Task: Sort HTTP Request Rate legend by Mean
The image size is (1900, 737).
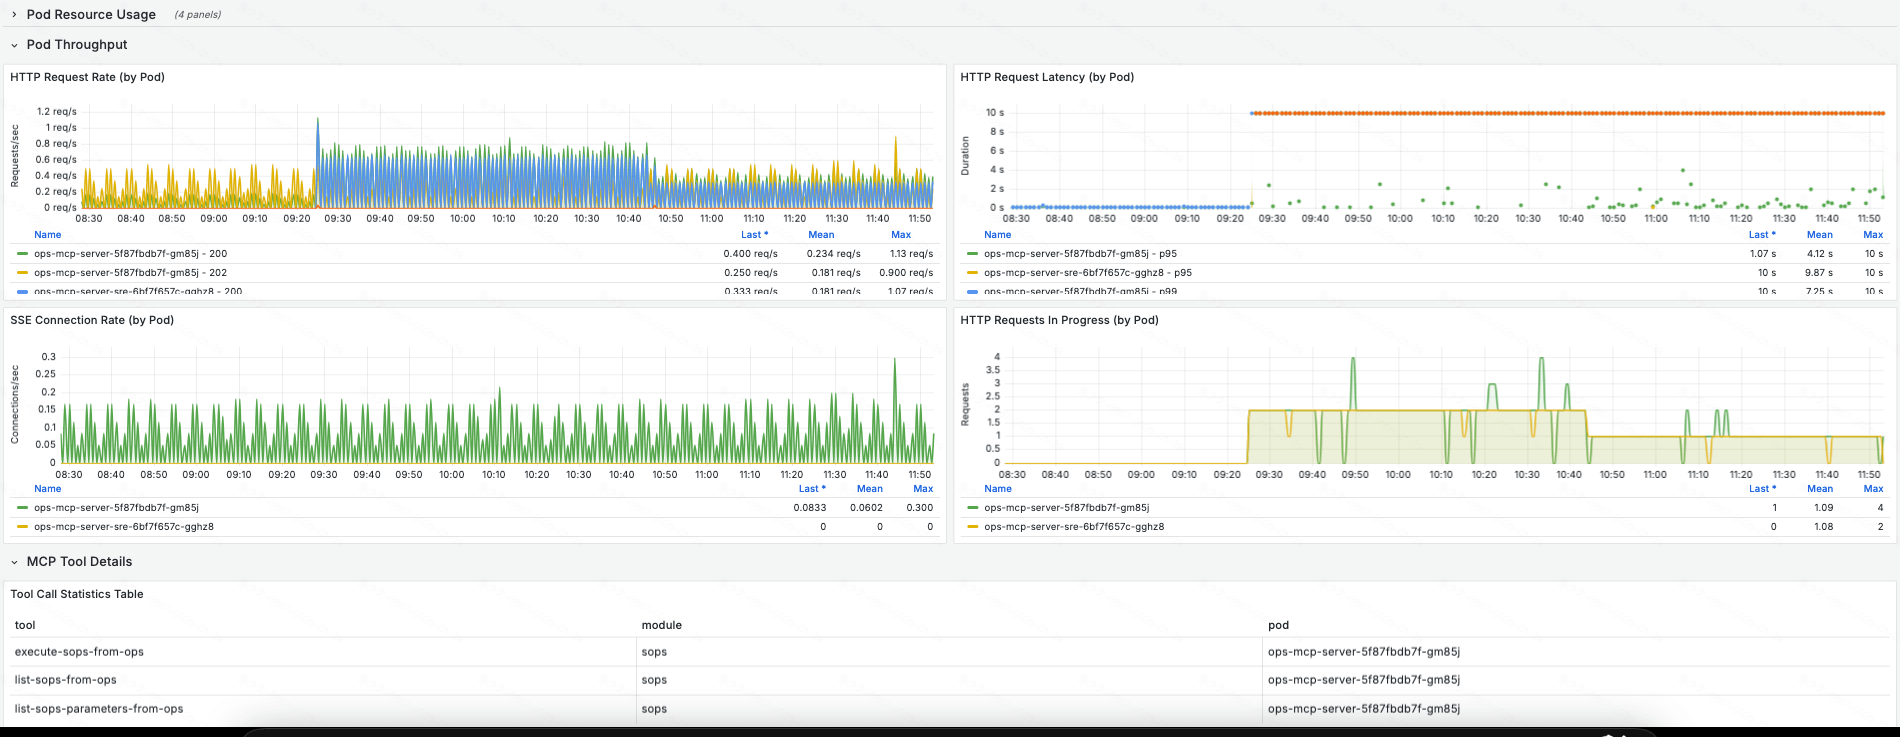Action: (820, 235)
